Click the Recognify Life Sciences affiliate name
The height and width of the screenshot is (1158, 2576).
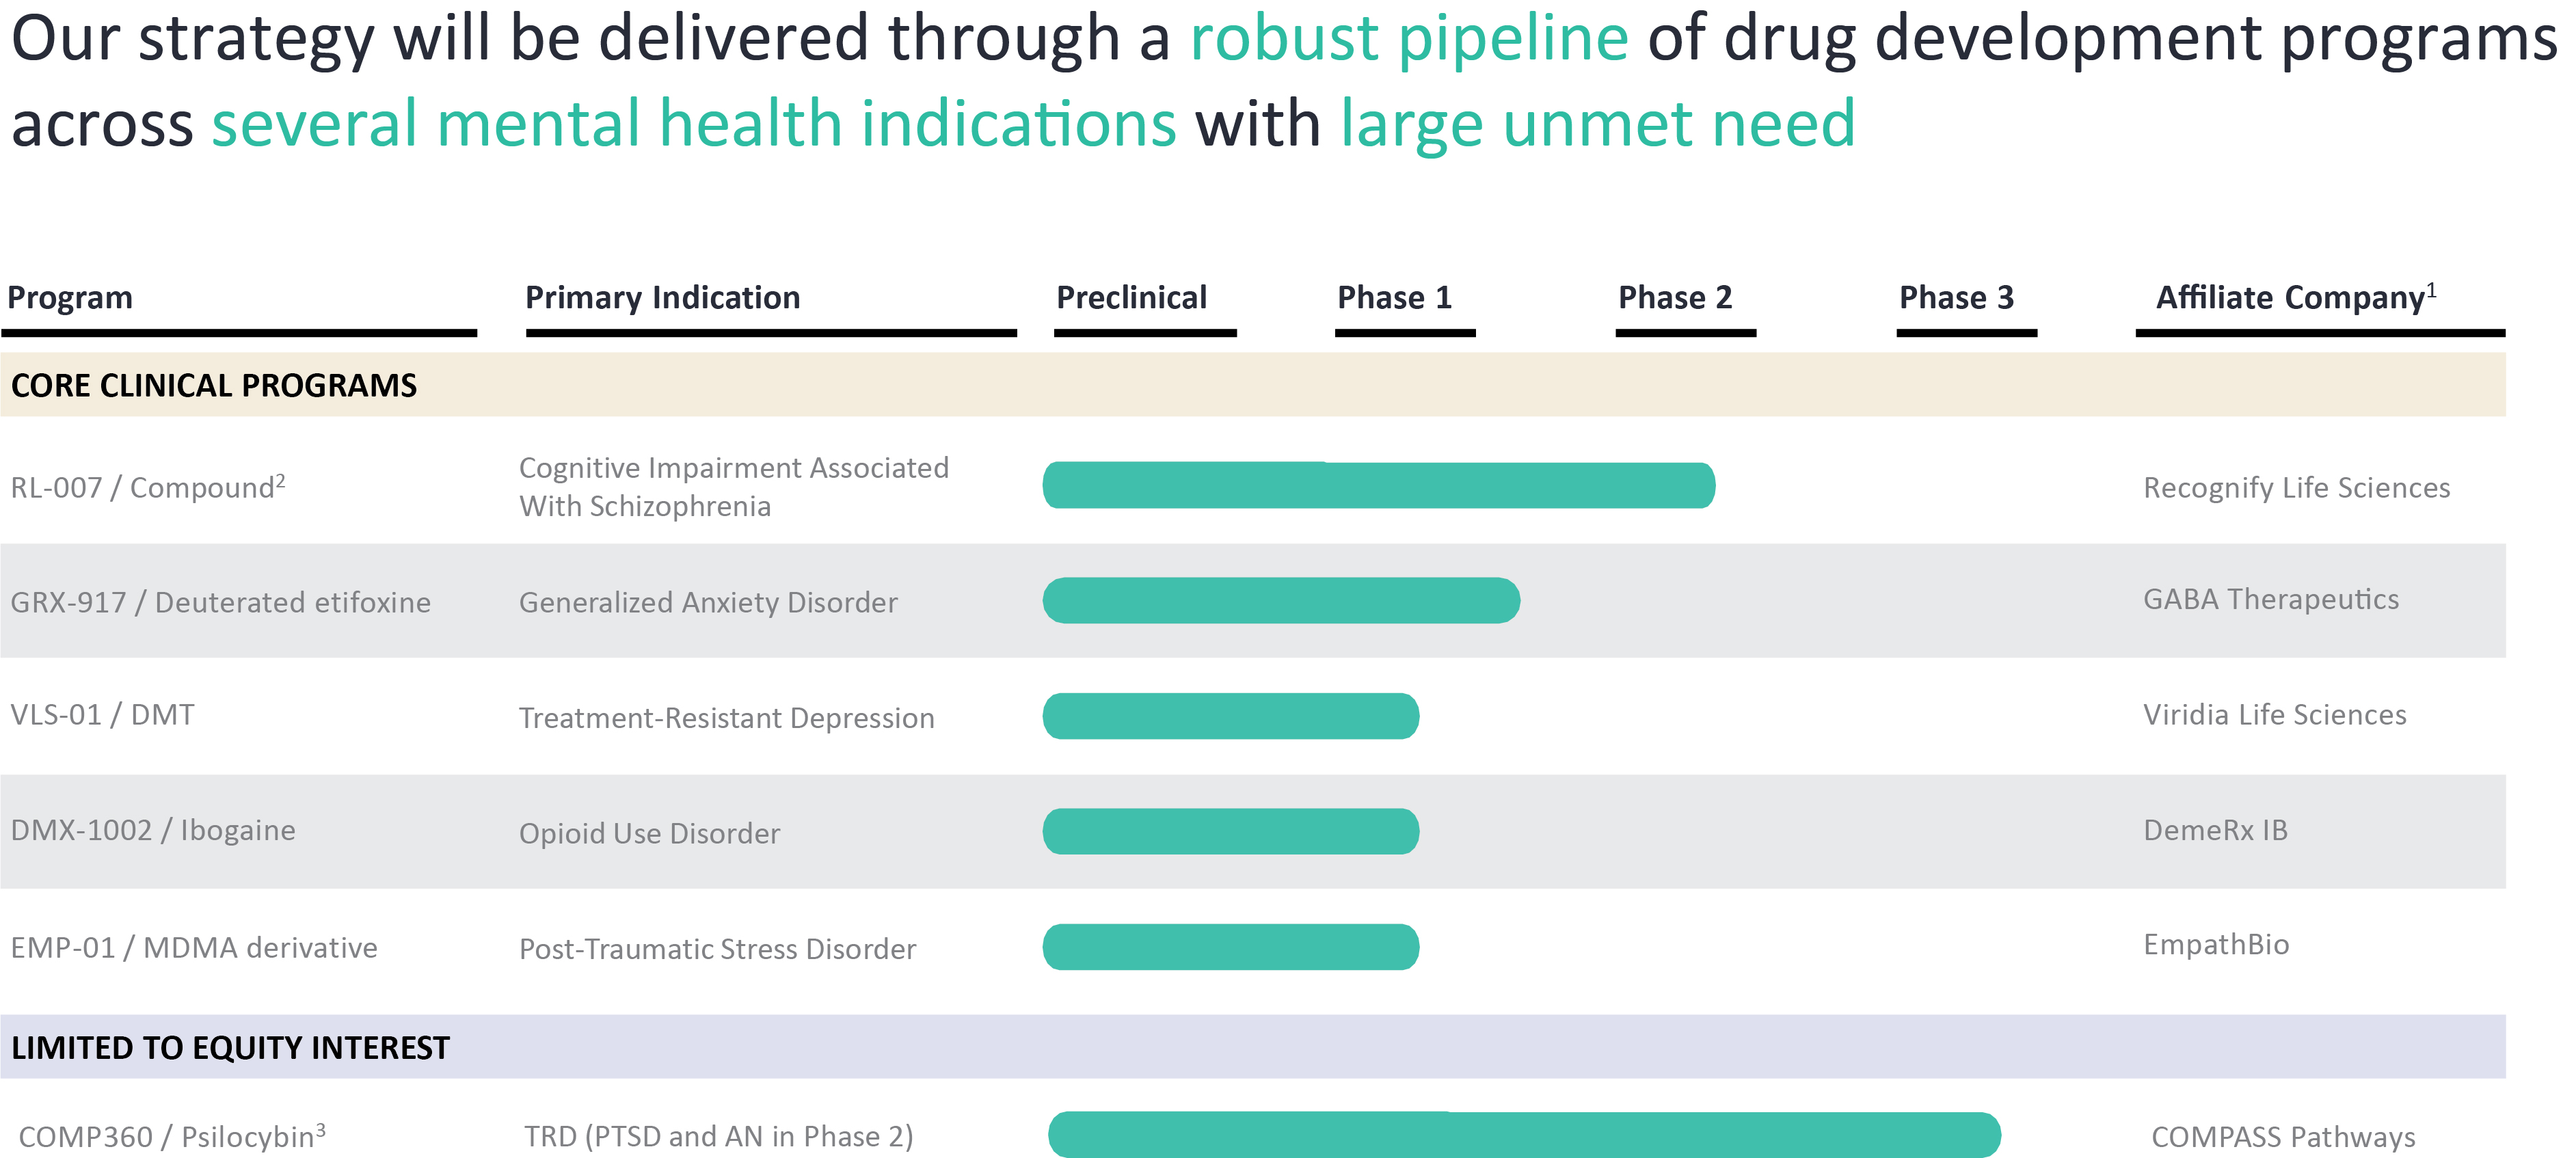point(2296,488)
